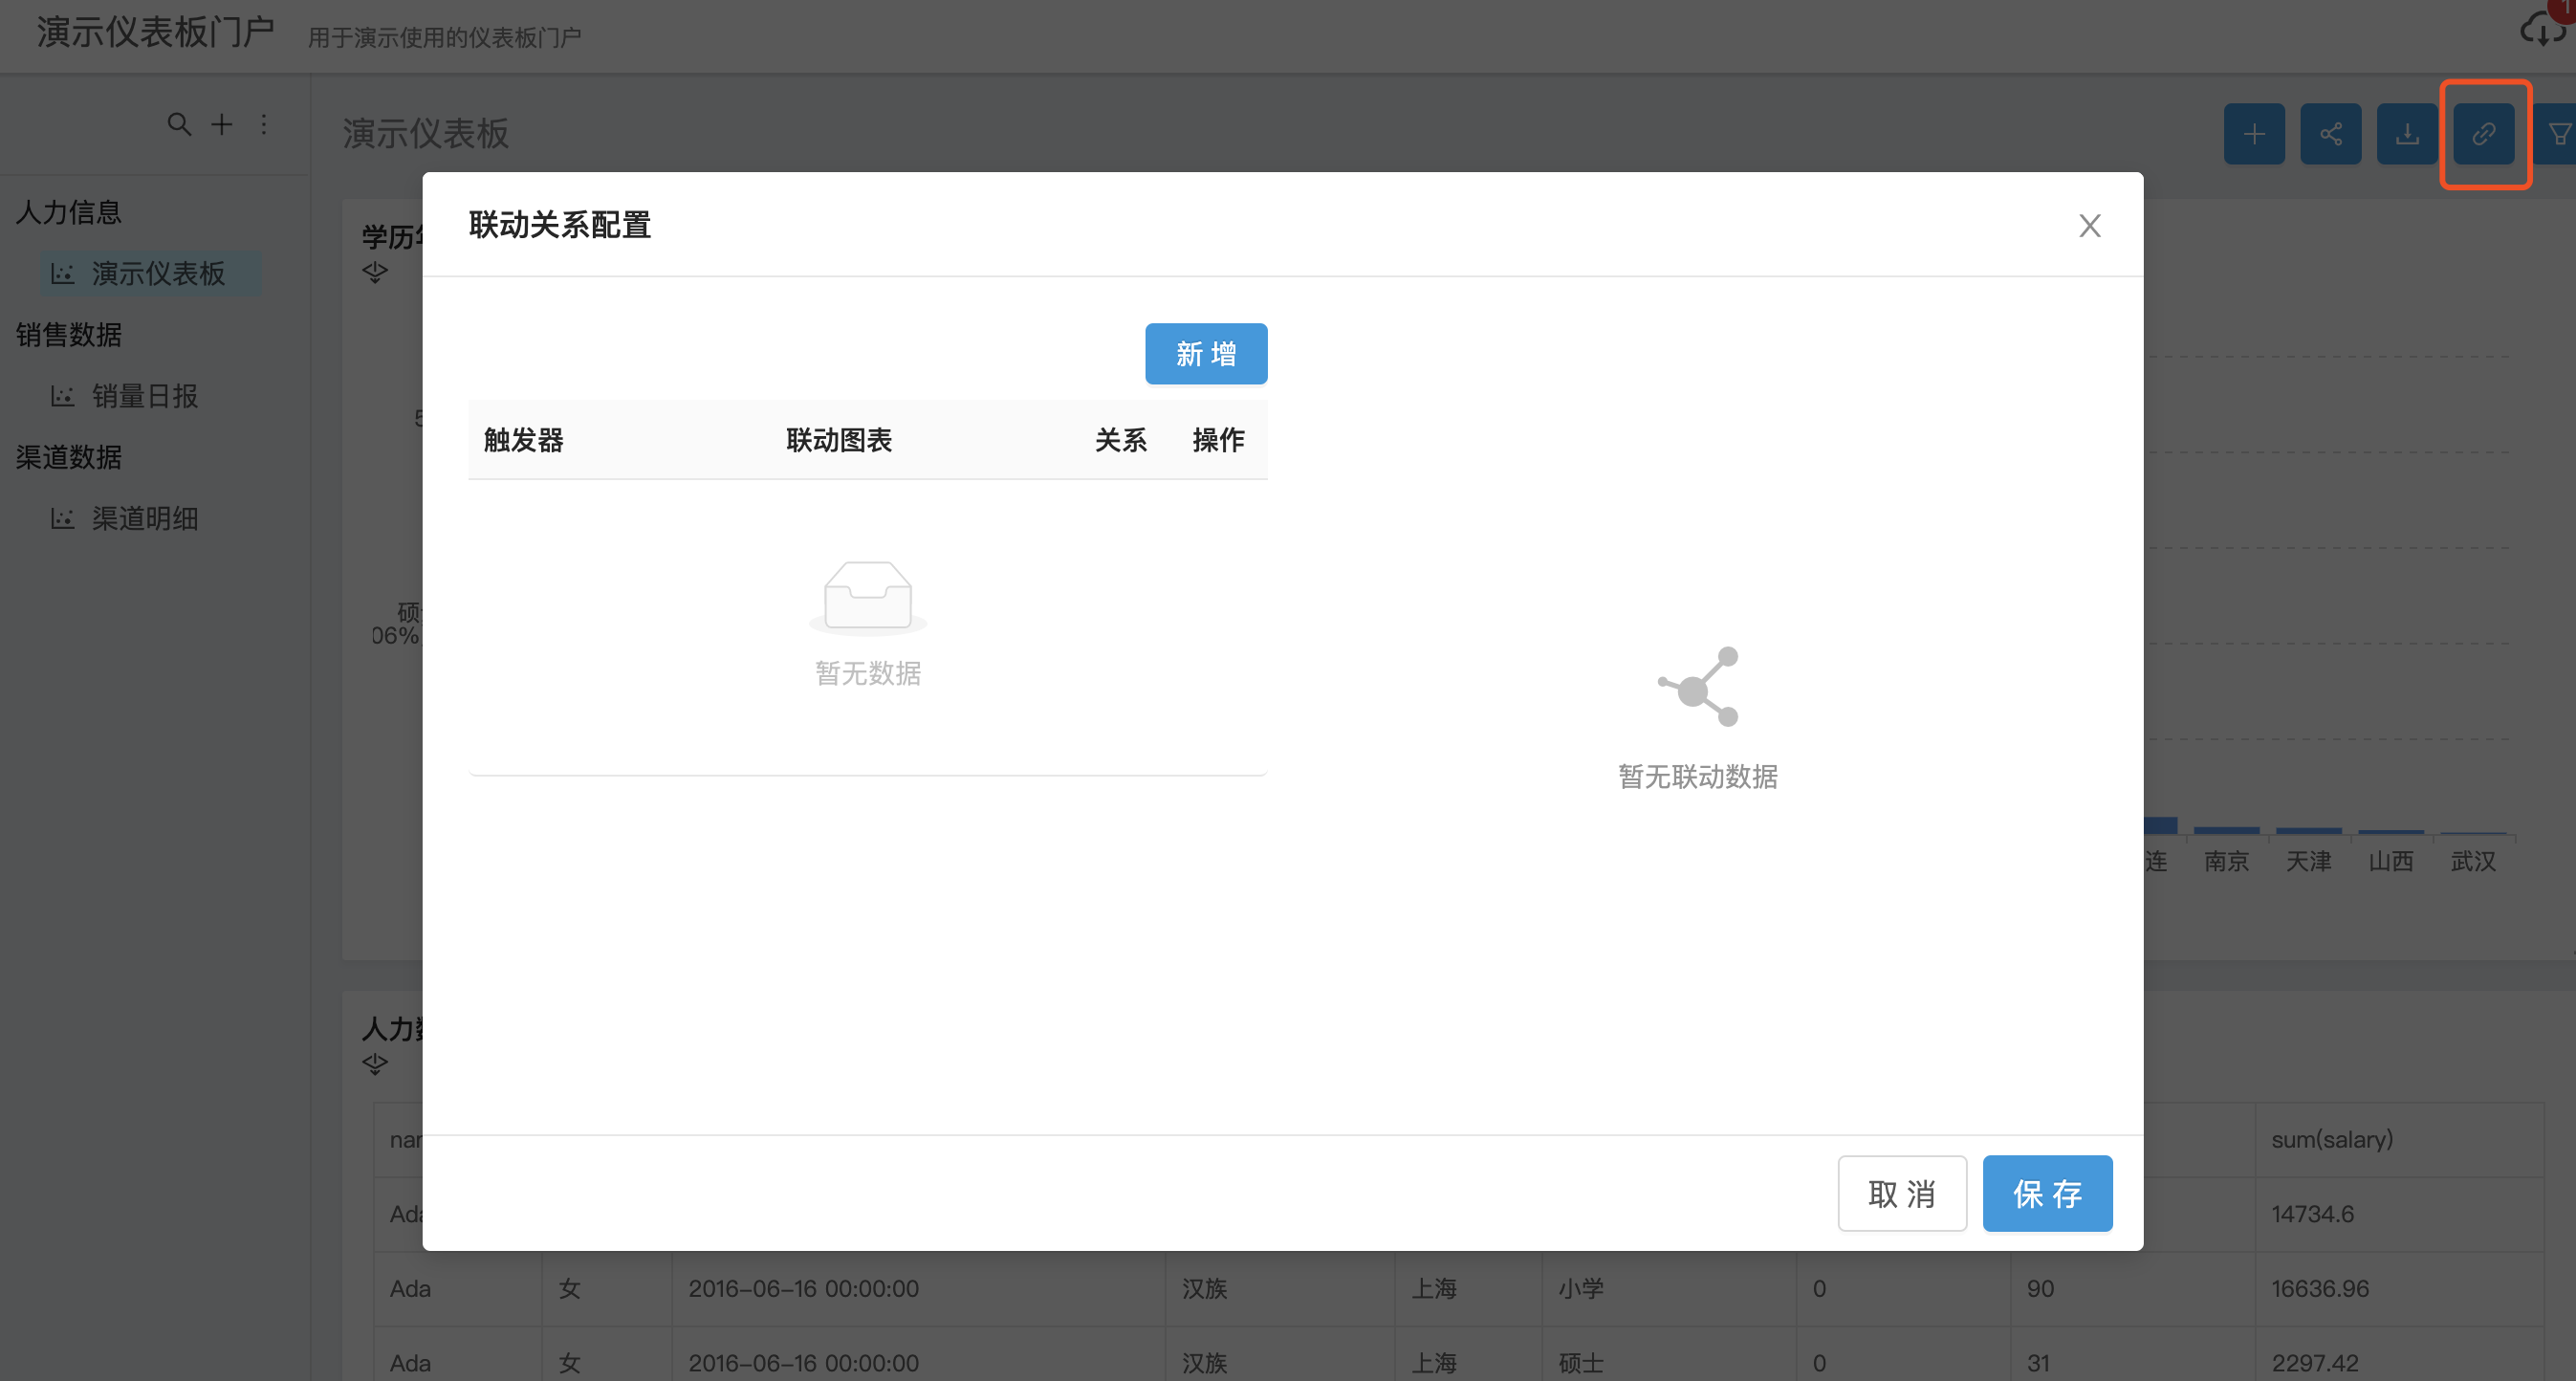
Task: Open the 销量日报 dashboard
Action: (144, 396)
